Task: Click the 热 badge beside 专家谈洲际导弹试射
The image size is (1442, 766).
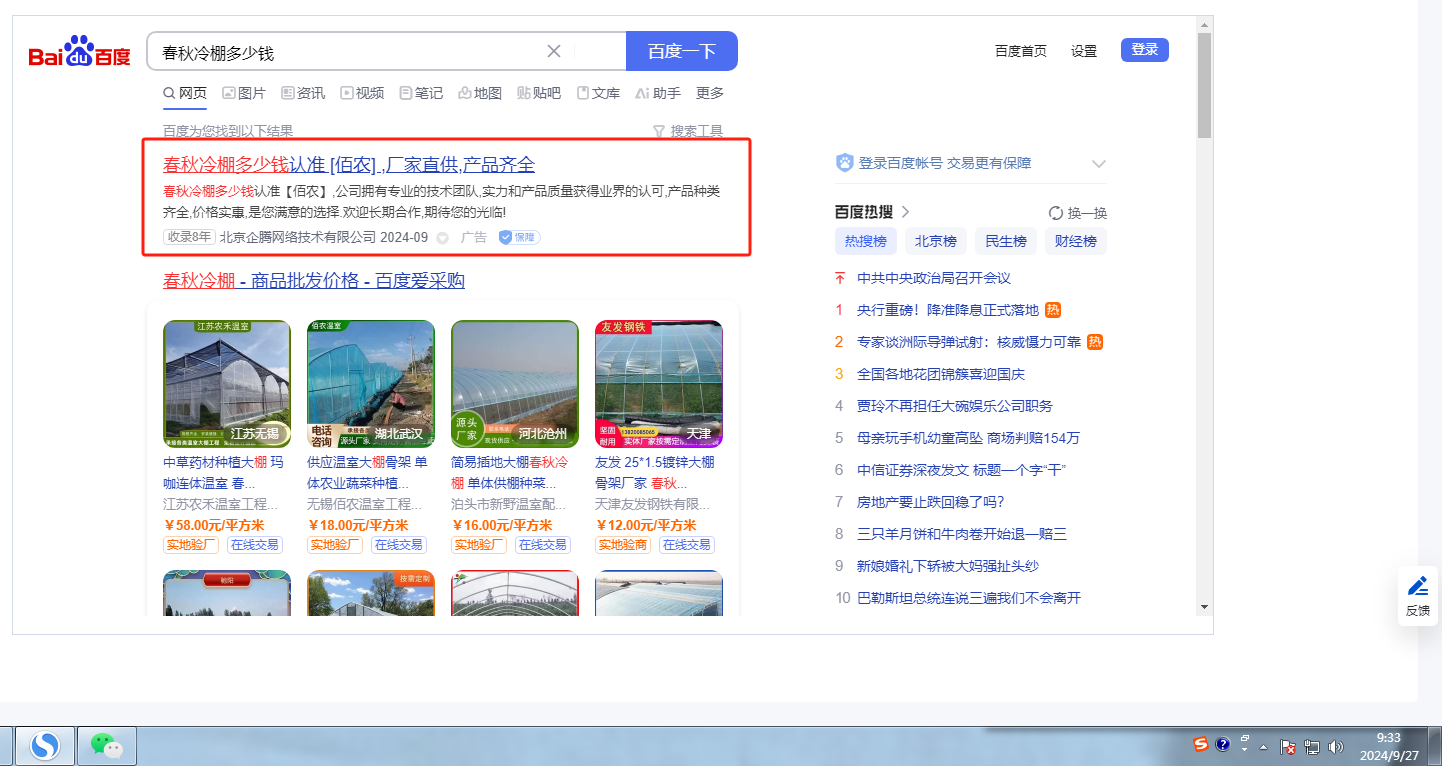Action: (x=1095, y=342)
